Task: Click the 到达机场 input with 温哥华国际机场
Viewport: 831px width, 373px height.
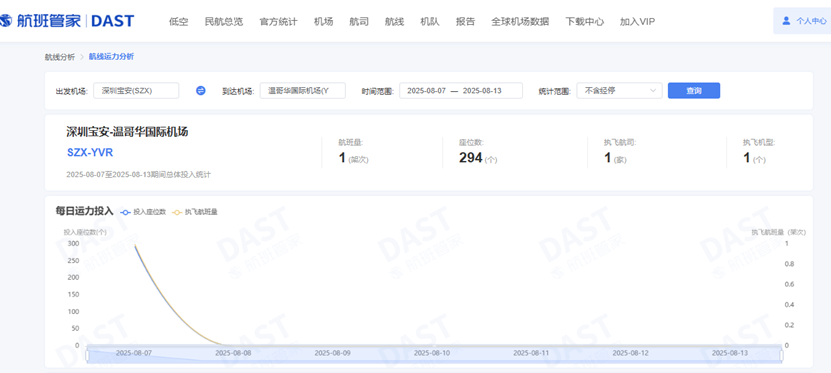Action: point(303,91)
